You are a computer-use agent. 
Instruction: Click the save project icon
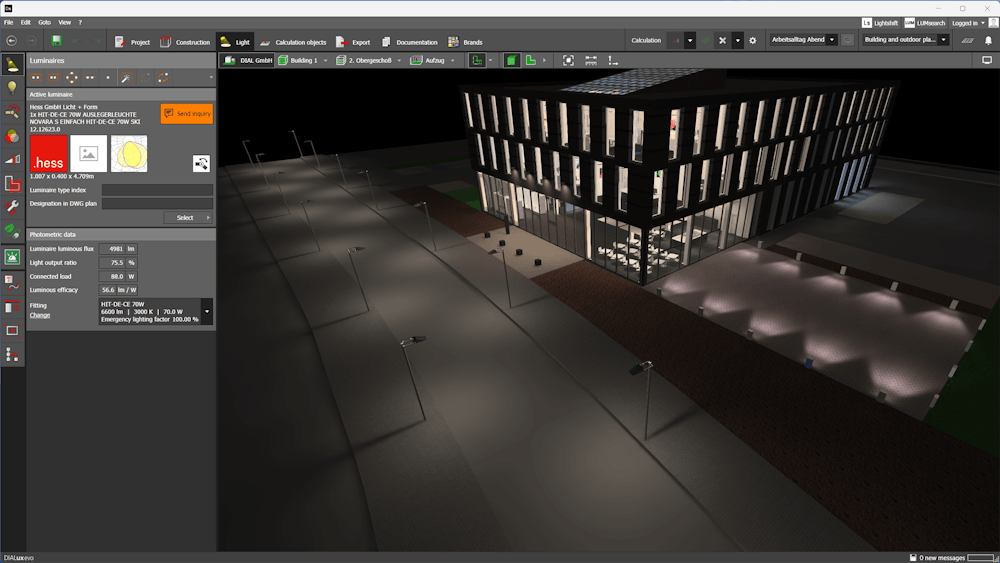(x=56, y=41)
